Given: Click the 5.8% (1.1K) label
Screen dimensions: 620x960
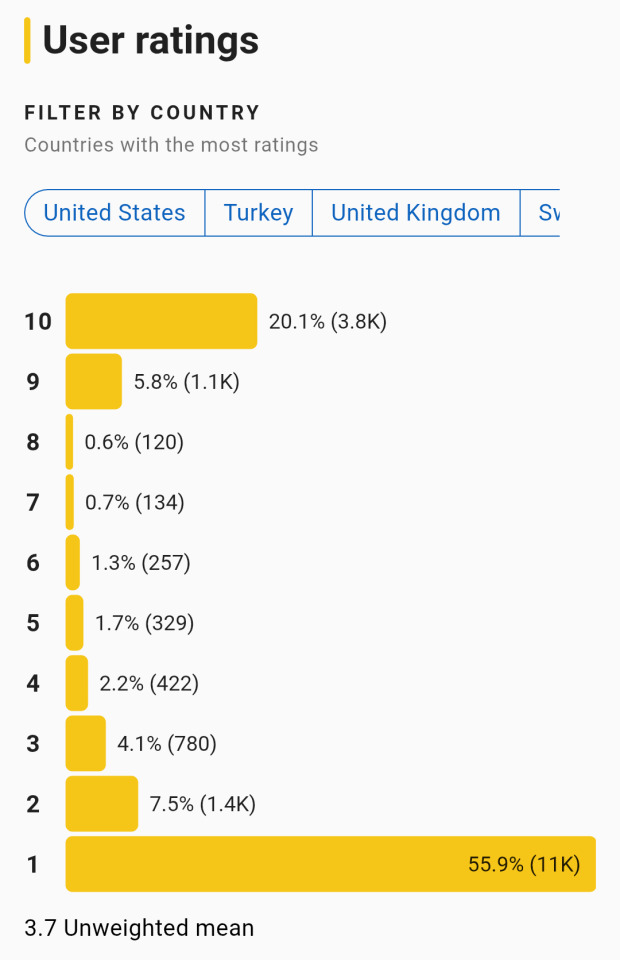Looking at the screenshot, I should [187, 381].
